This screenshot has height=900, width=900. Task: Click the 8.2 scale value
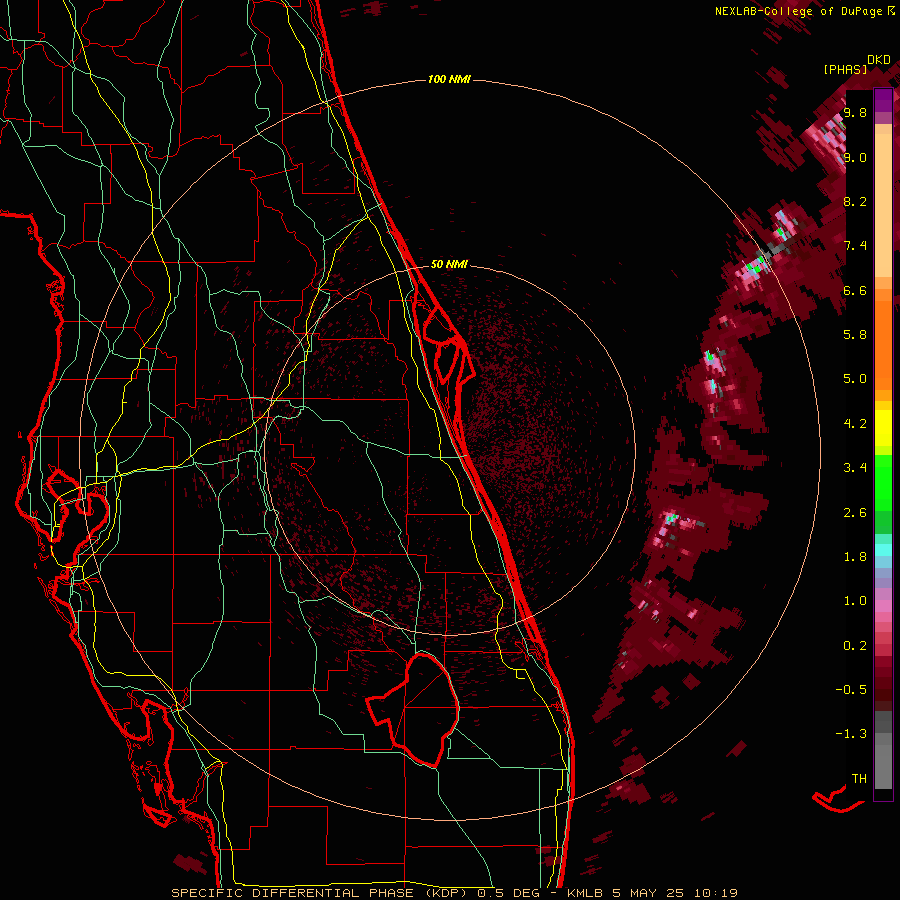coord(855,201)
